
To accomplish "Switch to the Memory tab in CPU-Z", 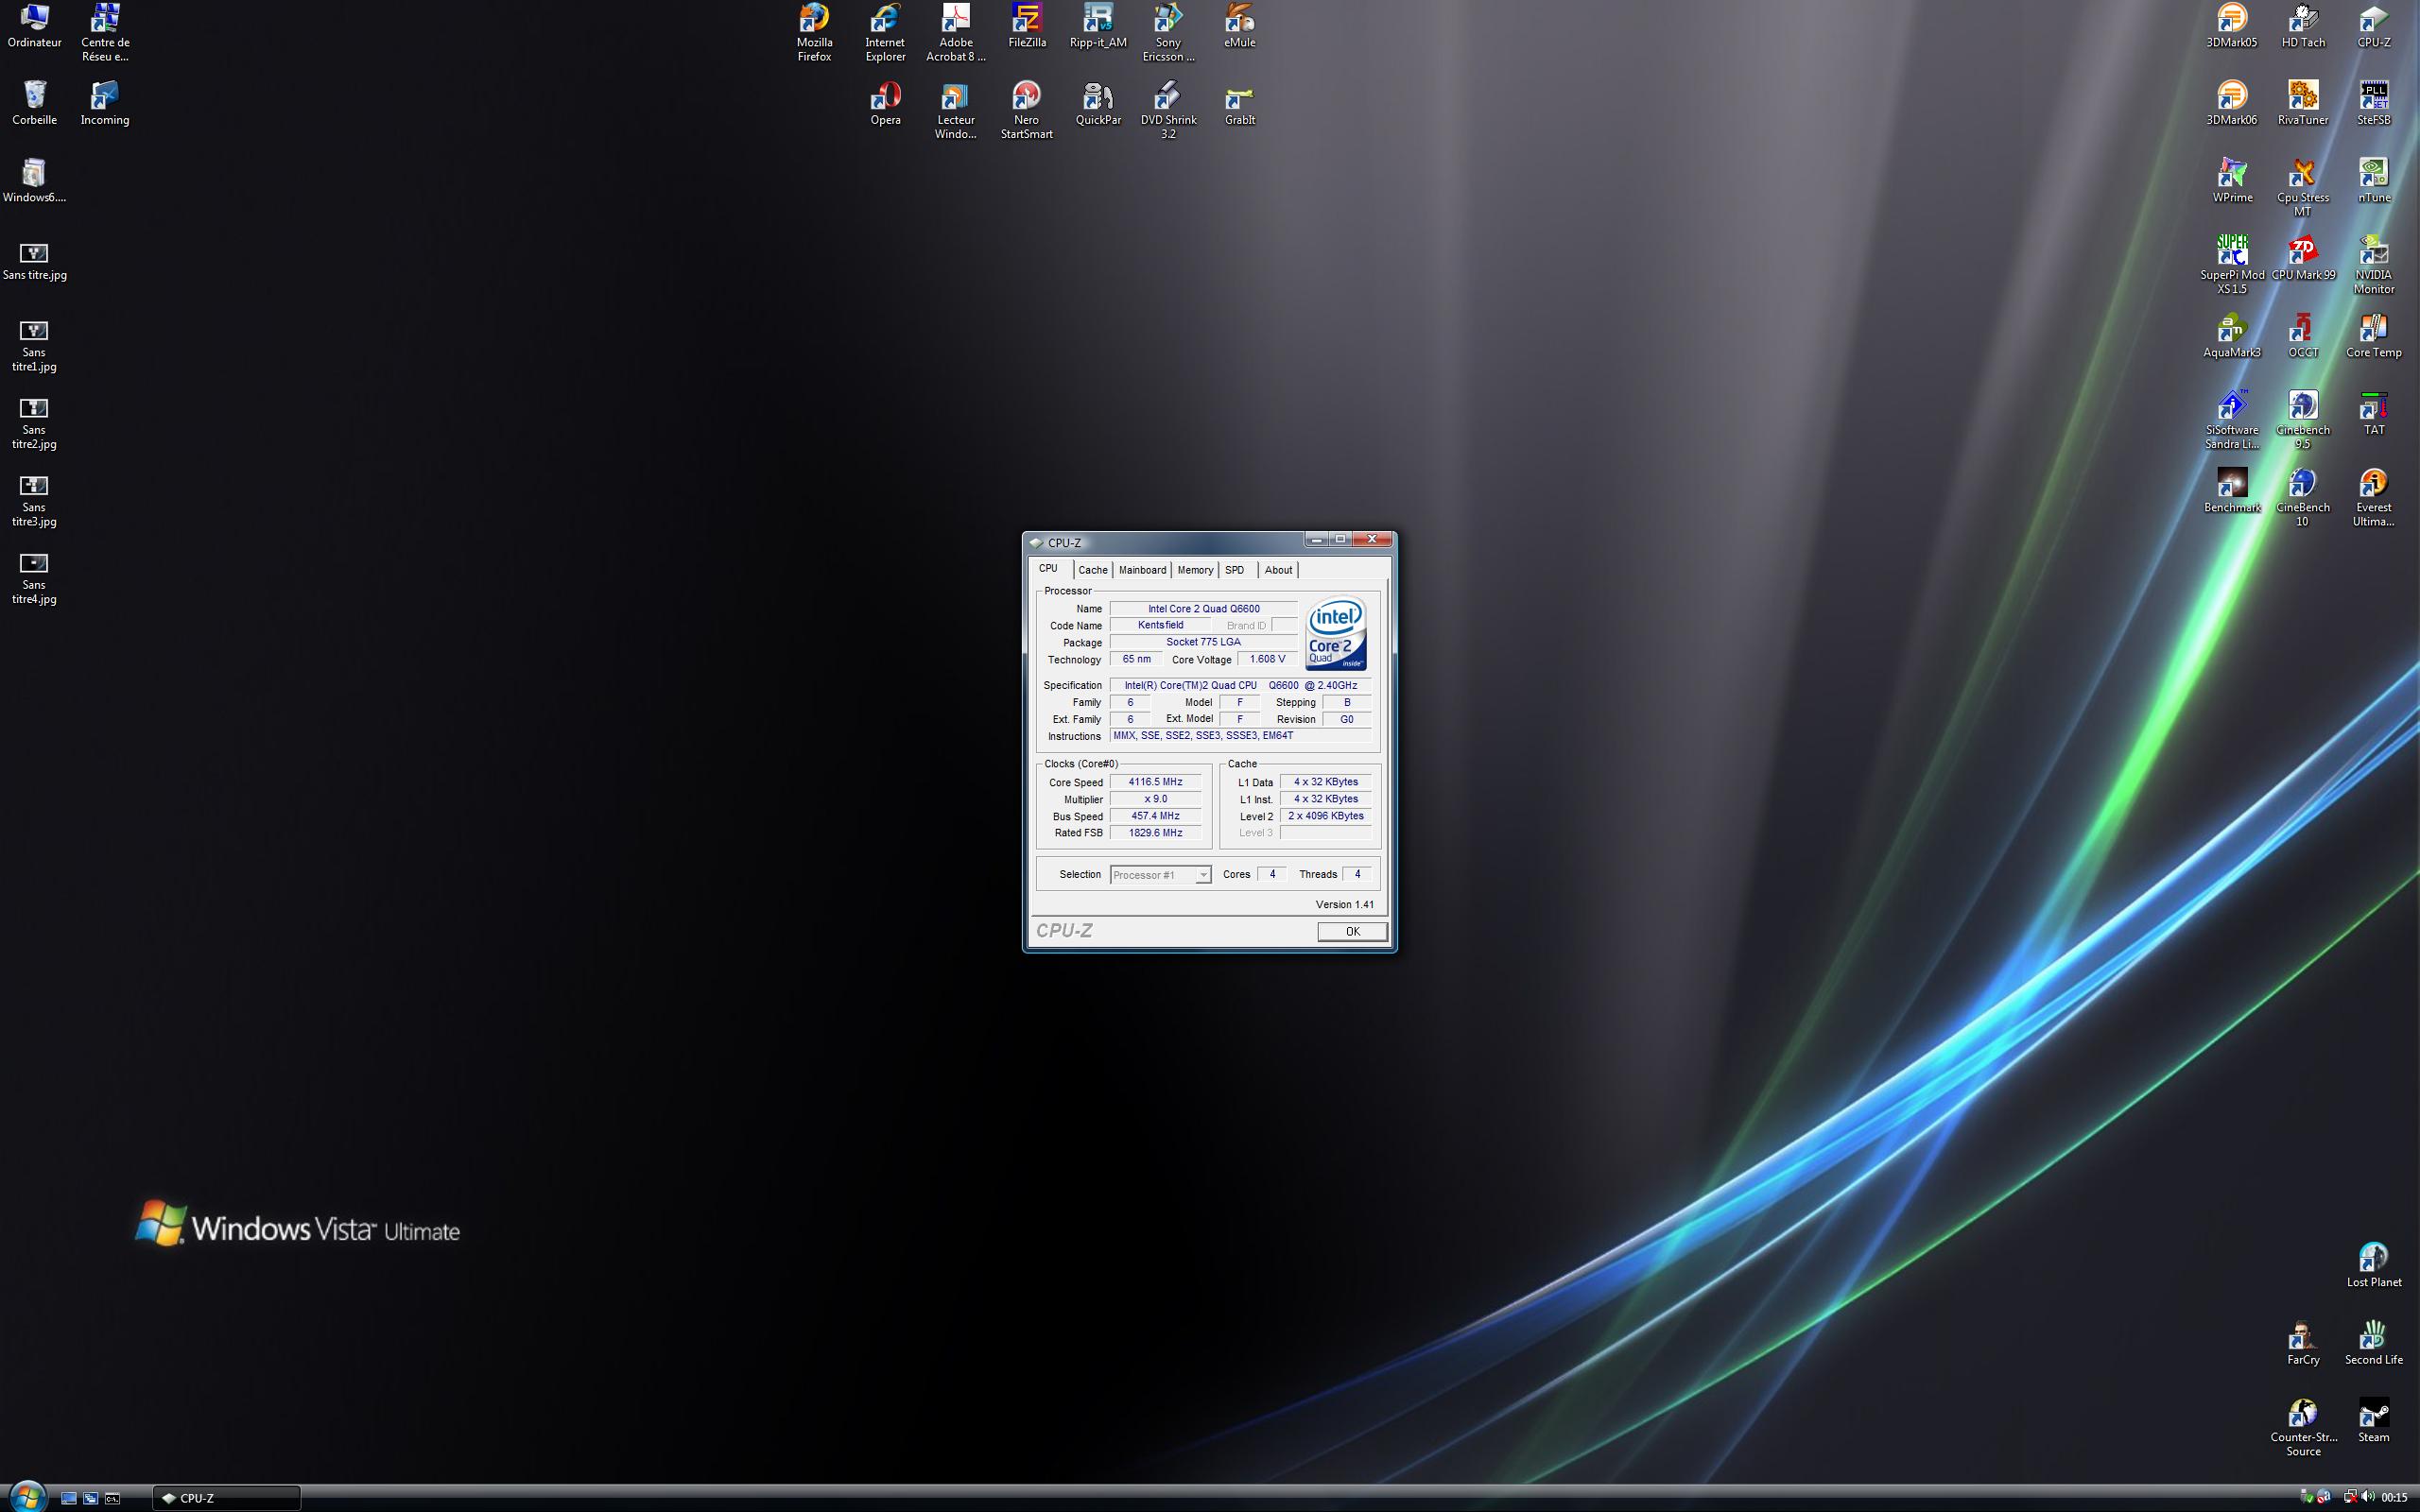I will coord(1195,570).
